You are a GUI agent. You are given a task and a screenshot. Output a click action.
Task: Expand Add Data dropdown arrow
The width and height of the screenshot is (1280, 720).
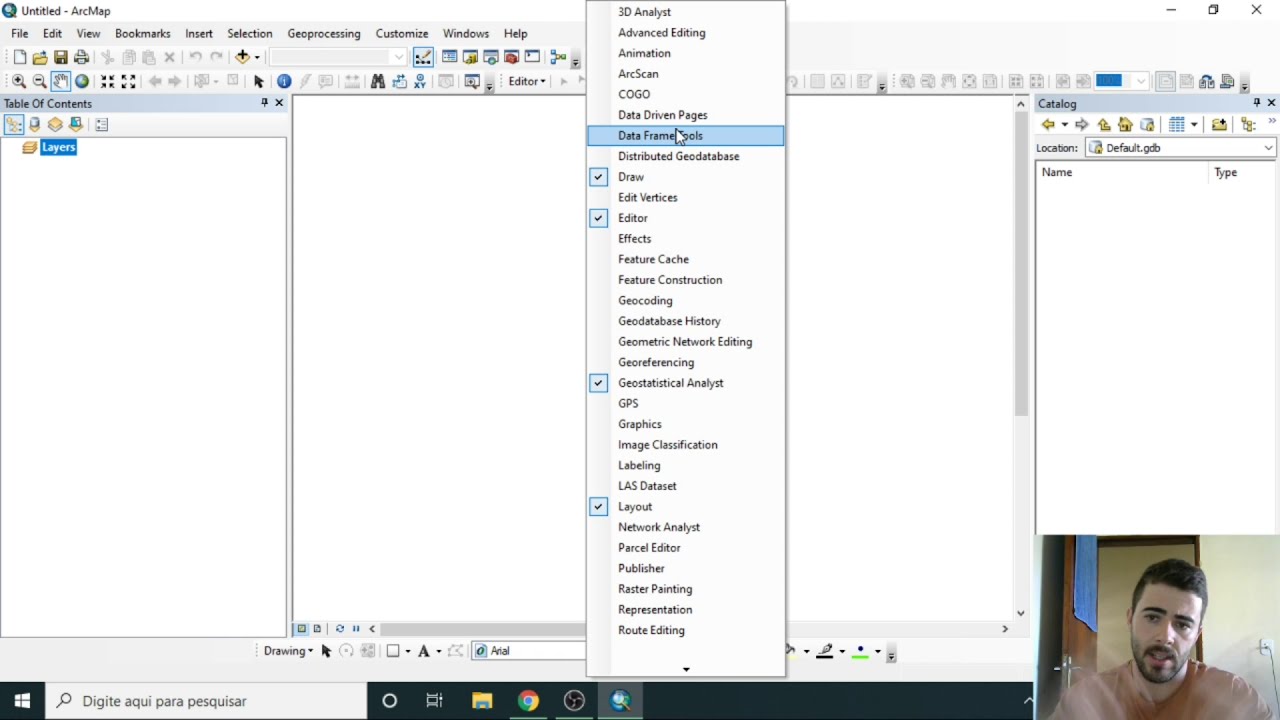click(257, 57)
